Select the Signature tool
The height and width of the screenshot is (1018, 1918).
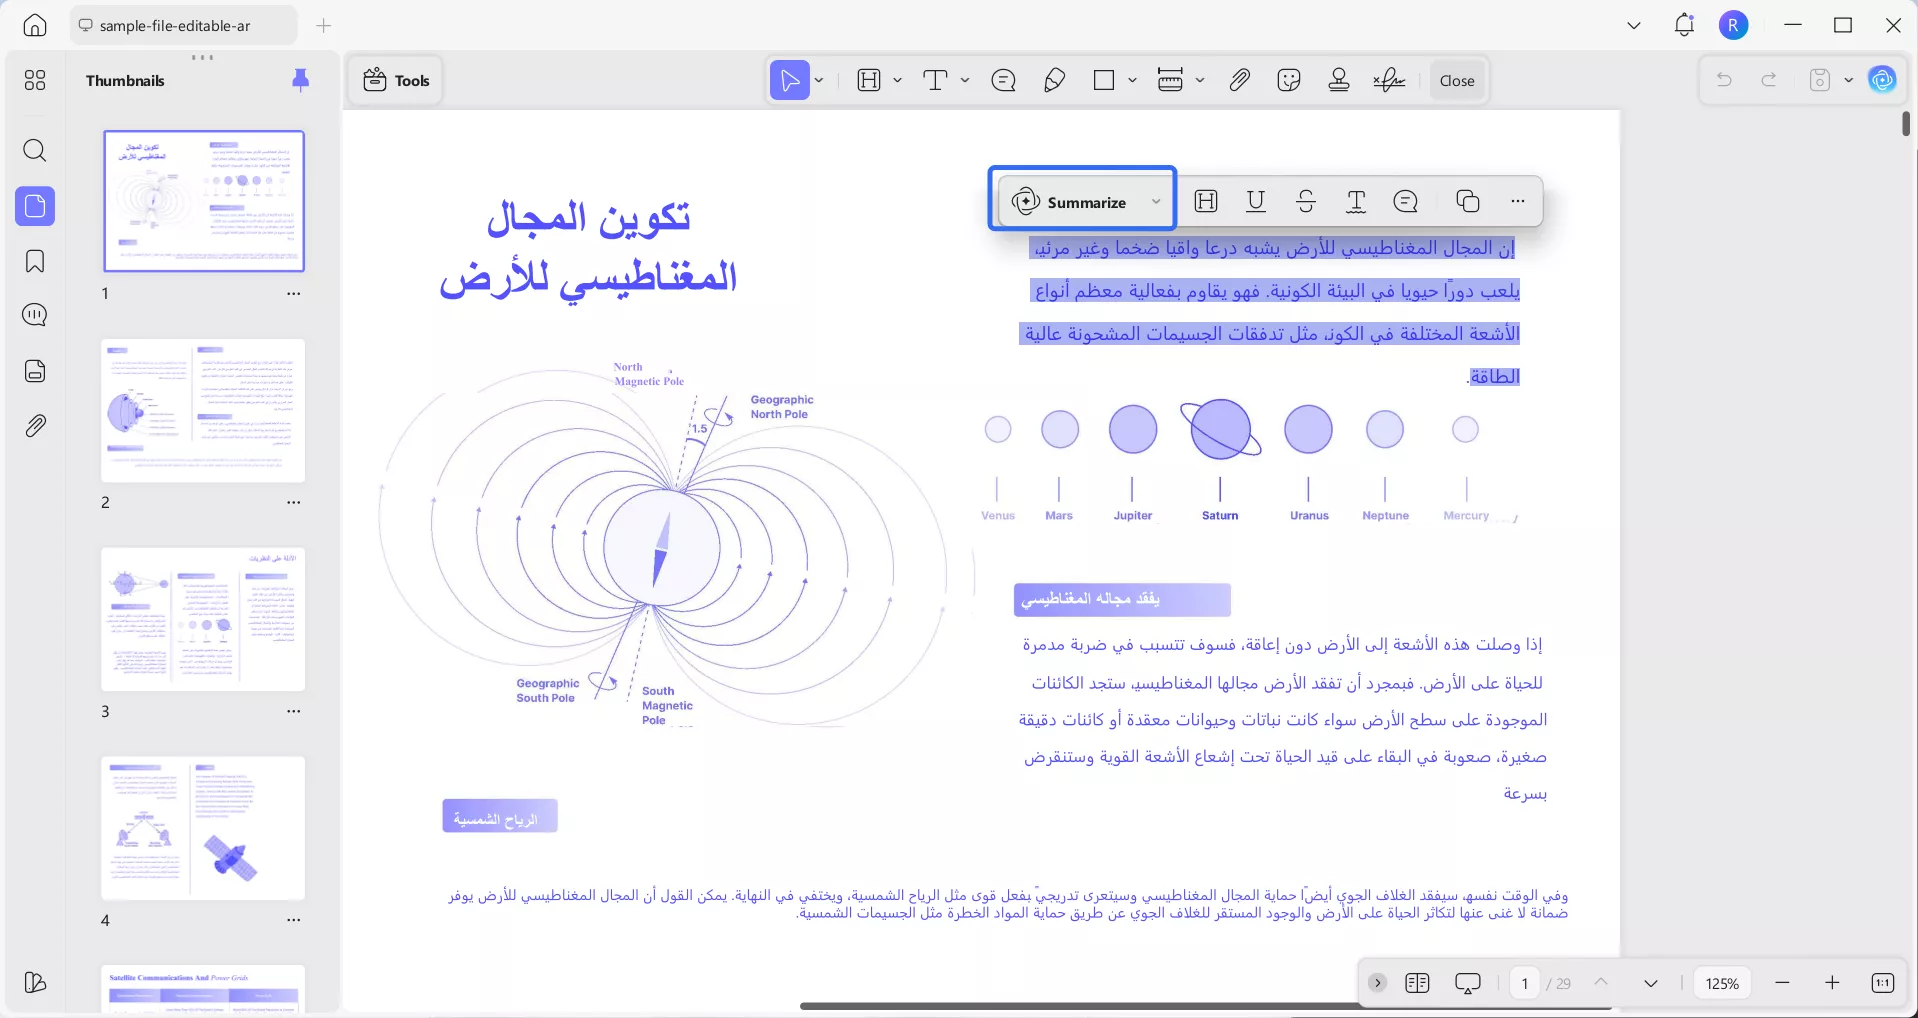tap(1389, 80)
